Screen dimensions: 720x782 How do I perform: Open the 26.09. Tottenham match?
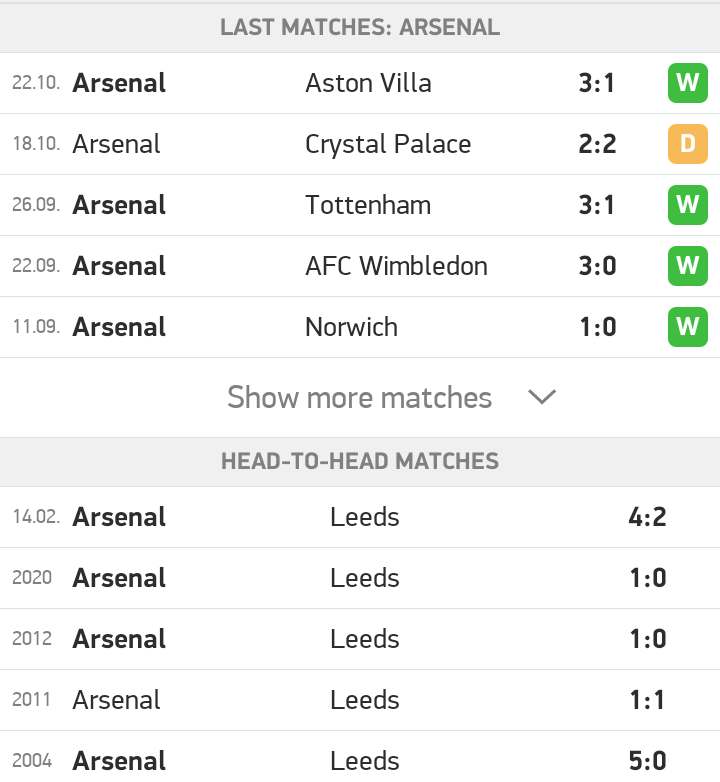click(360, 205)
